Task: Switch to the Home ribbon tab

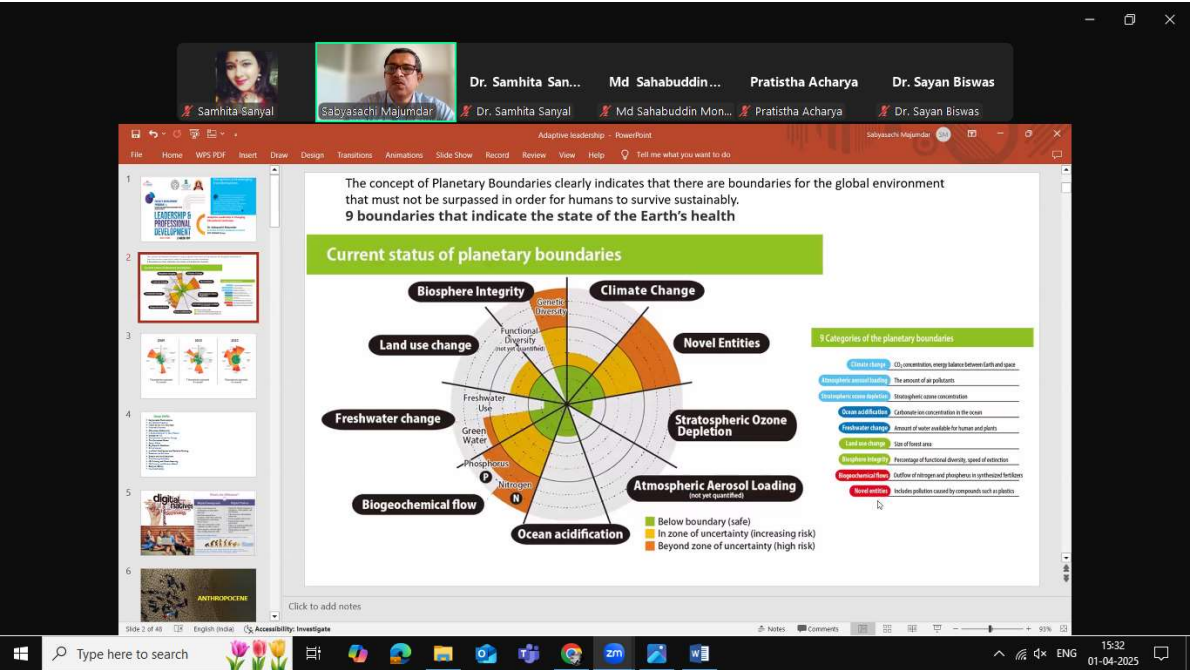Action: coord(172,155)
